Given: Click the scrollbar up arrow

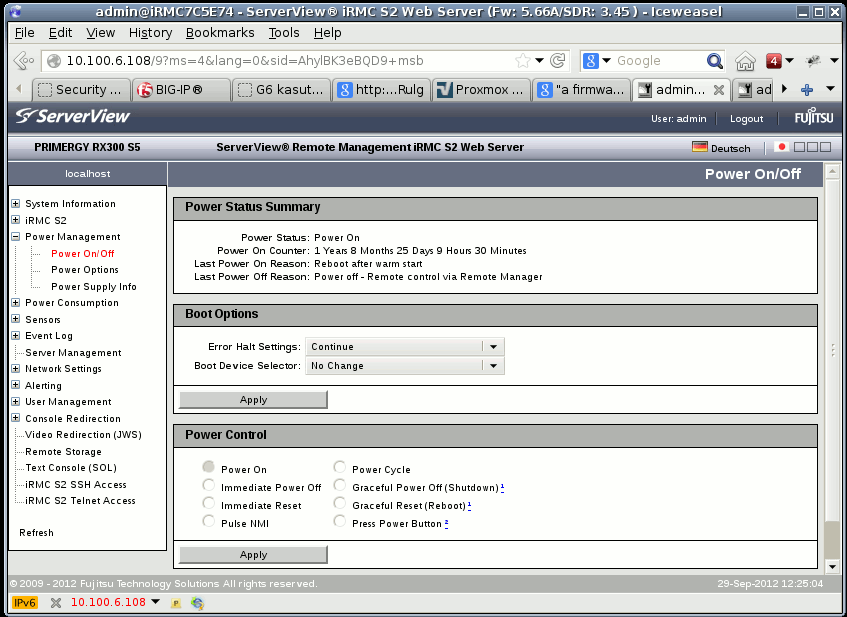Looking at the screenshot, I should pos(832,172).
